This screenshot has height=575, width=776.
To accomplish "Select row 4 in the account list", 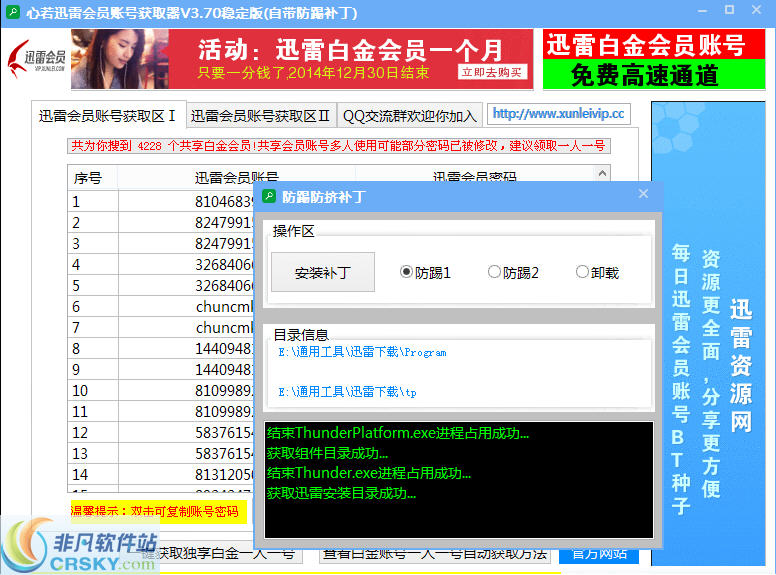I will [x=161, y=265].
